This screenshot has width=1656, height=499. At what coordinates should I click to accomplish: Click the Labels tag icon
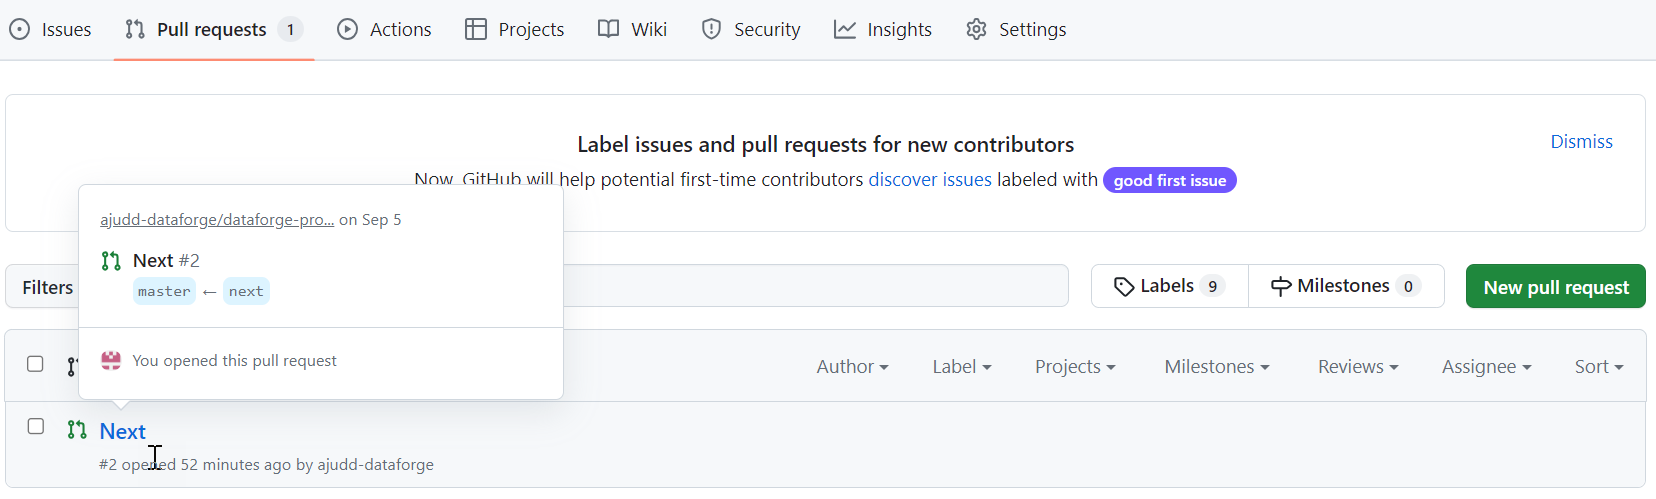[x=1124, y=287]
